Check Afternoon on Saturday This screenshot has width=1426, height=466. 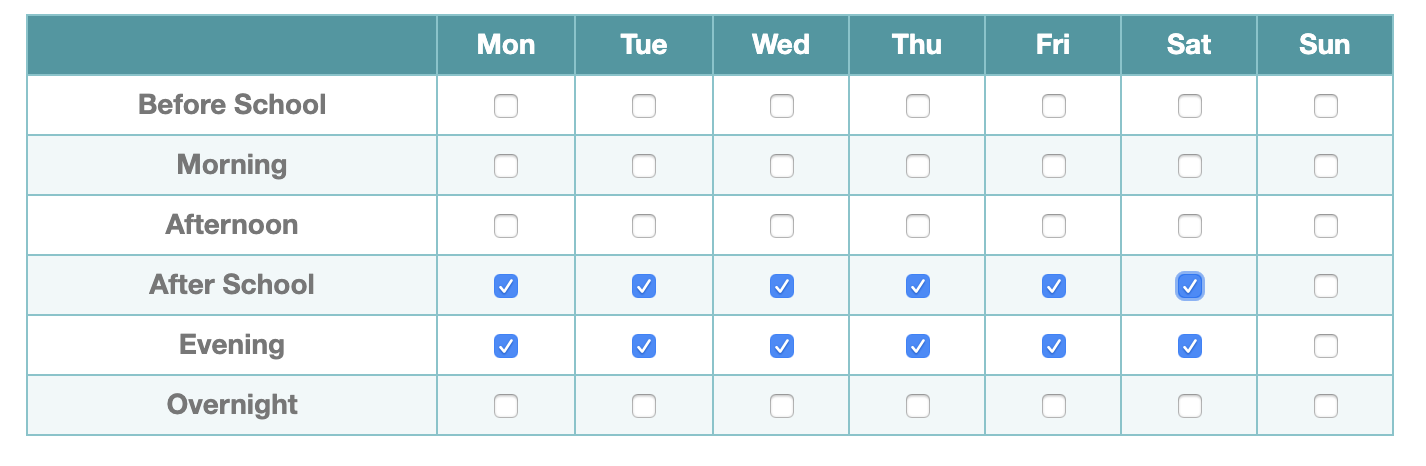[1190, 225]
